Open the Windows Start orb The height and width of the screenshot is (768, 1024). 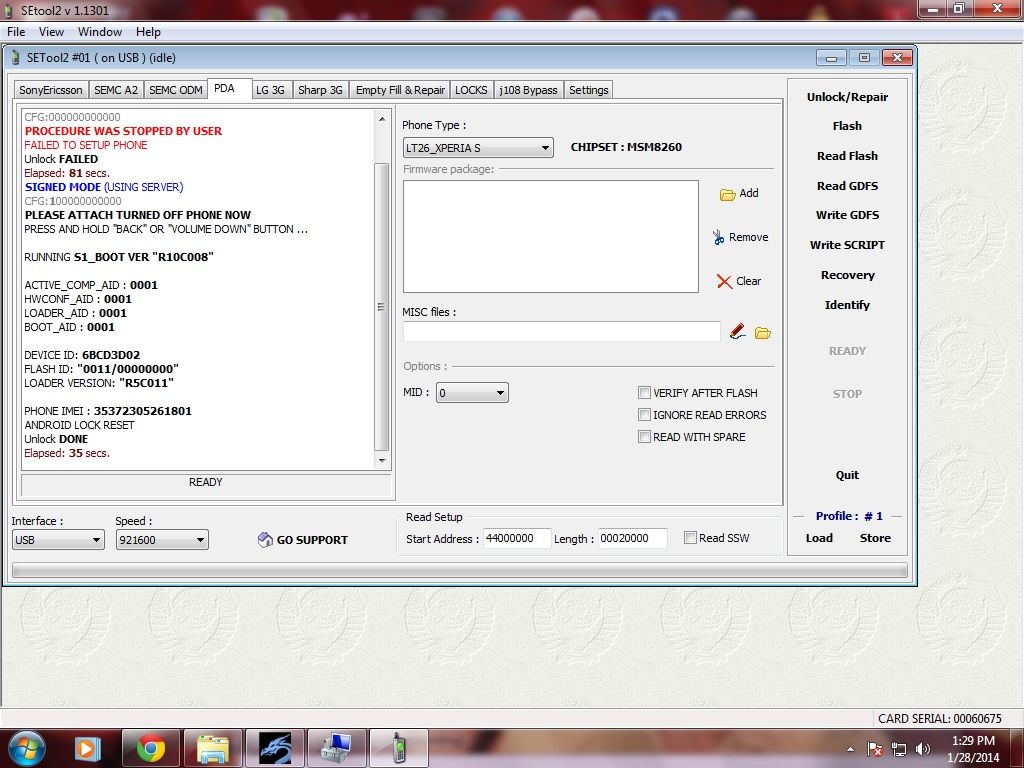click(x=27, y=748)
